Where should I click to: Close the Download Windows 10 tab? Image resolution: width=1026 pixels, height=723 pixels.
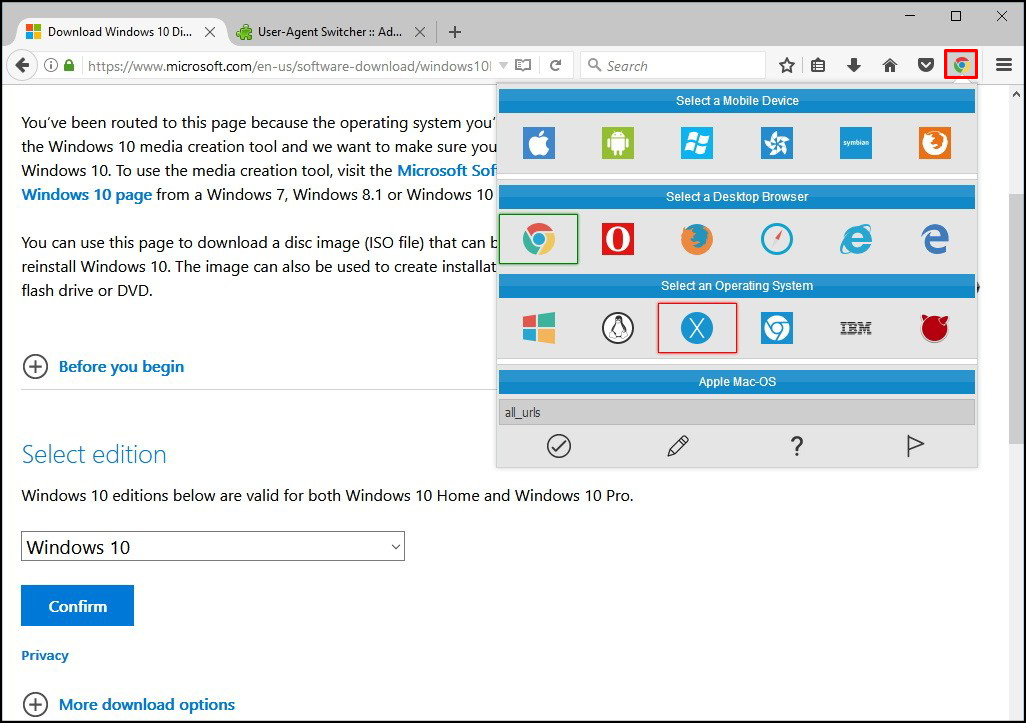pyautogui.click(x=210, y=31)
